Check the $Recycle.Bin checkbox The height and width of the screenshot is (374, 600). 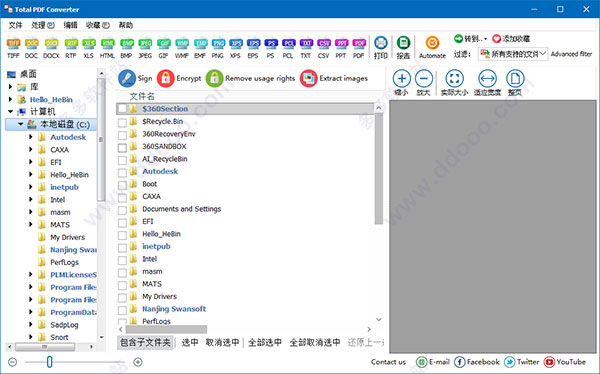(x=122, y=122)
